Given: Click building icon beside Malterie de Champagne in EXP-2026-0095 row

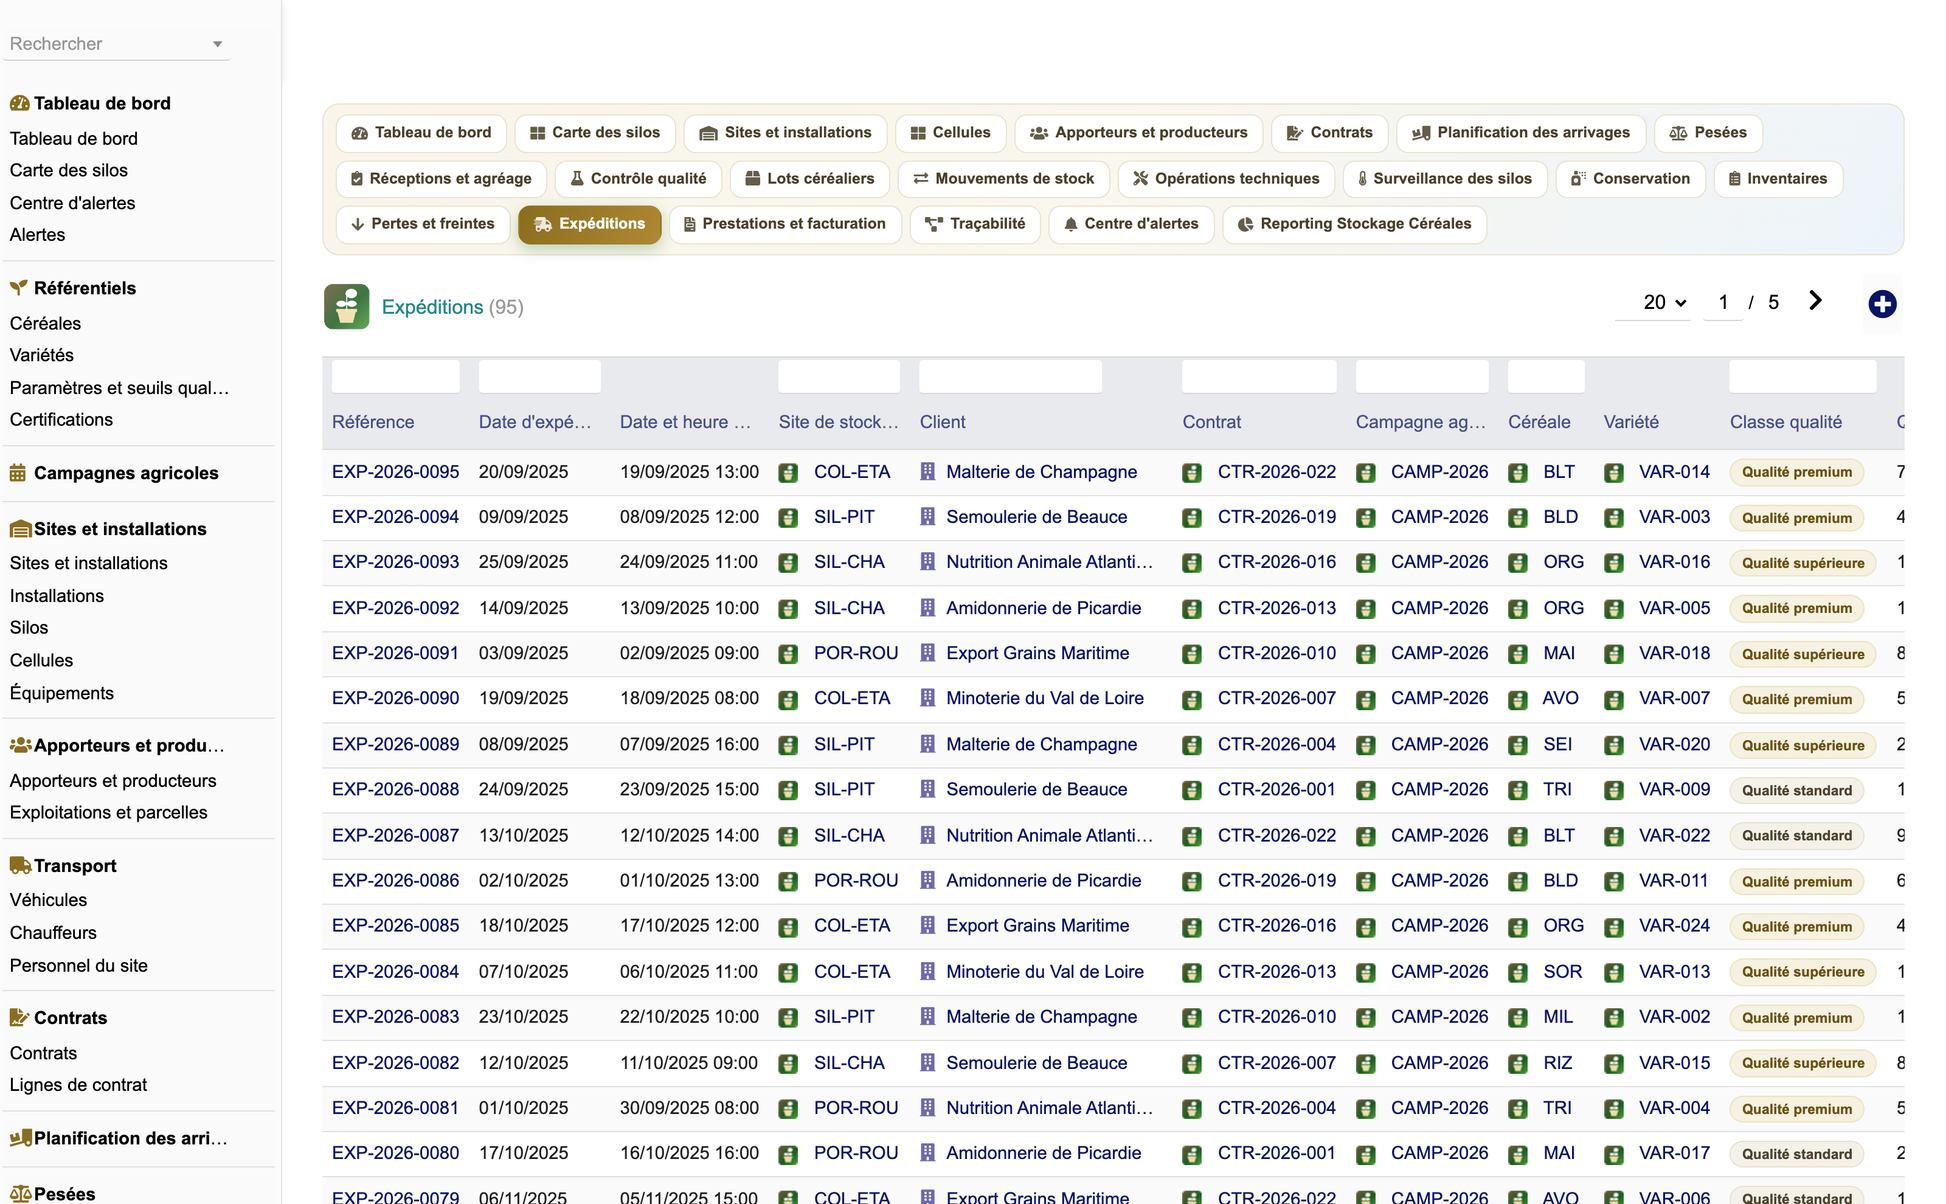Looking at the screenshot, I should (x=928, y=472).
